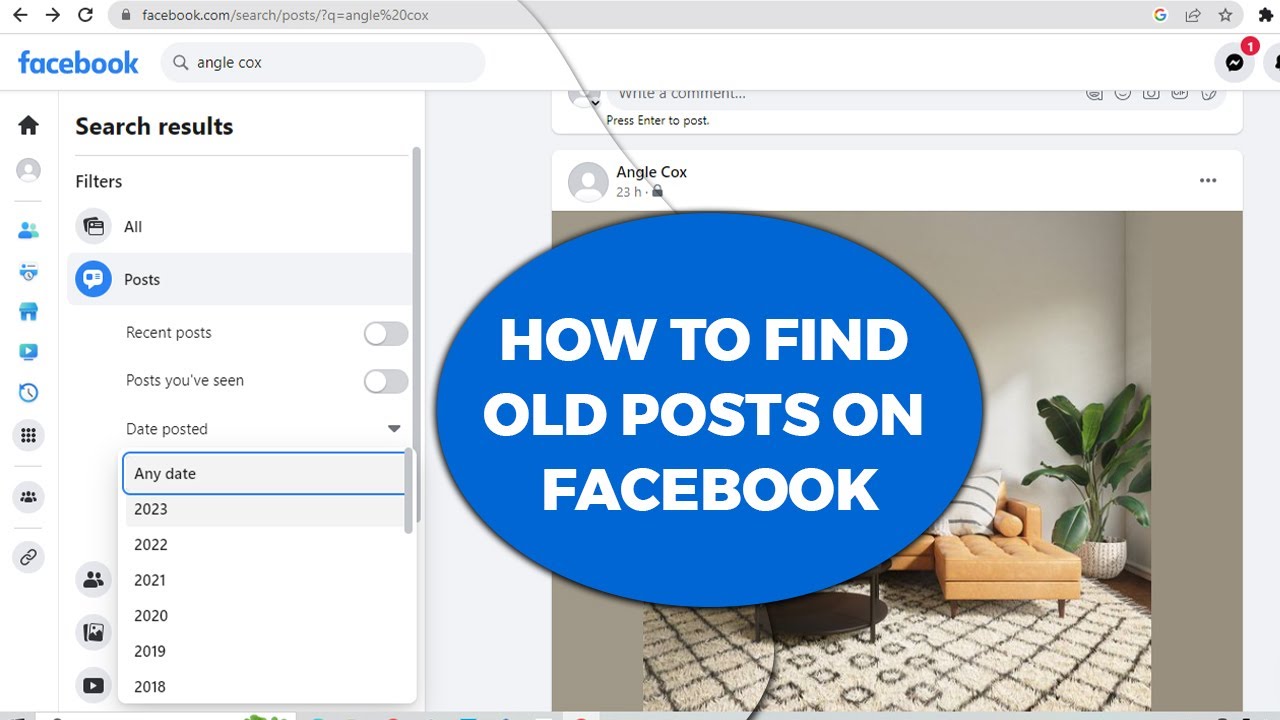1280x720 pixels.
Task: Go forward in browser history
Action: pos(53,15)
